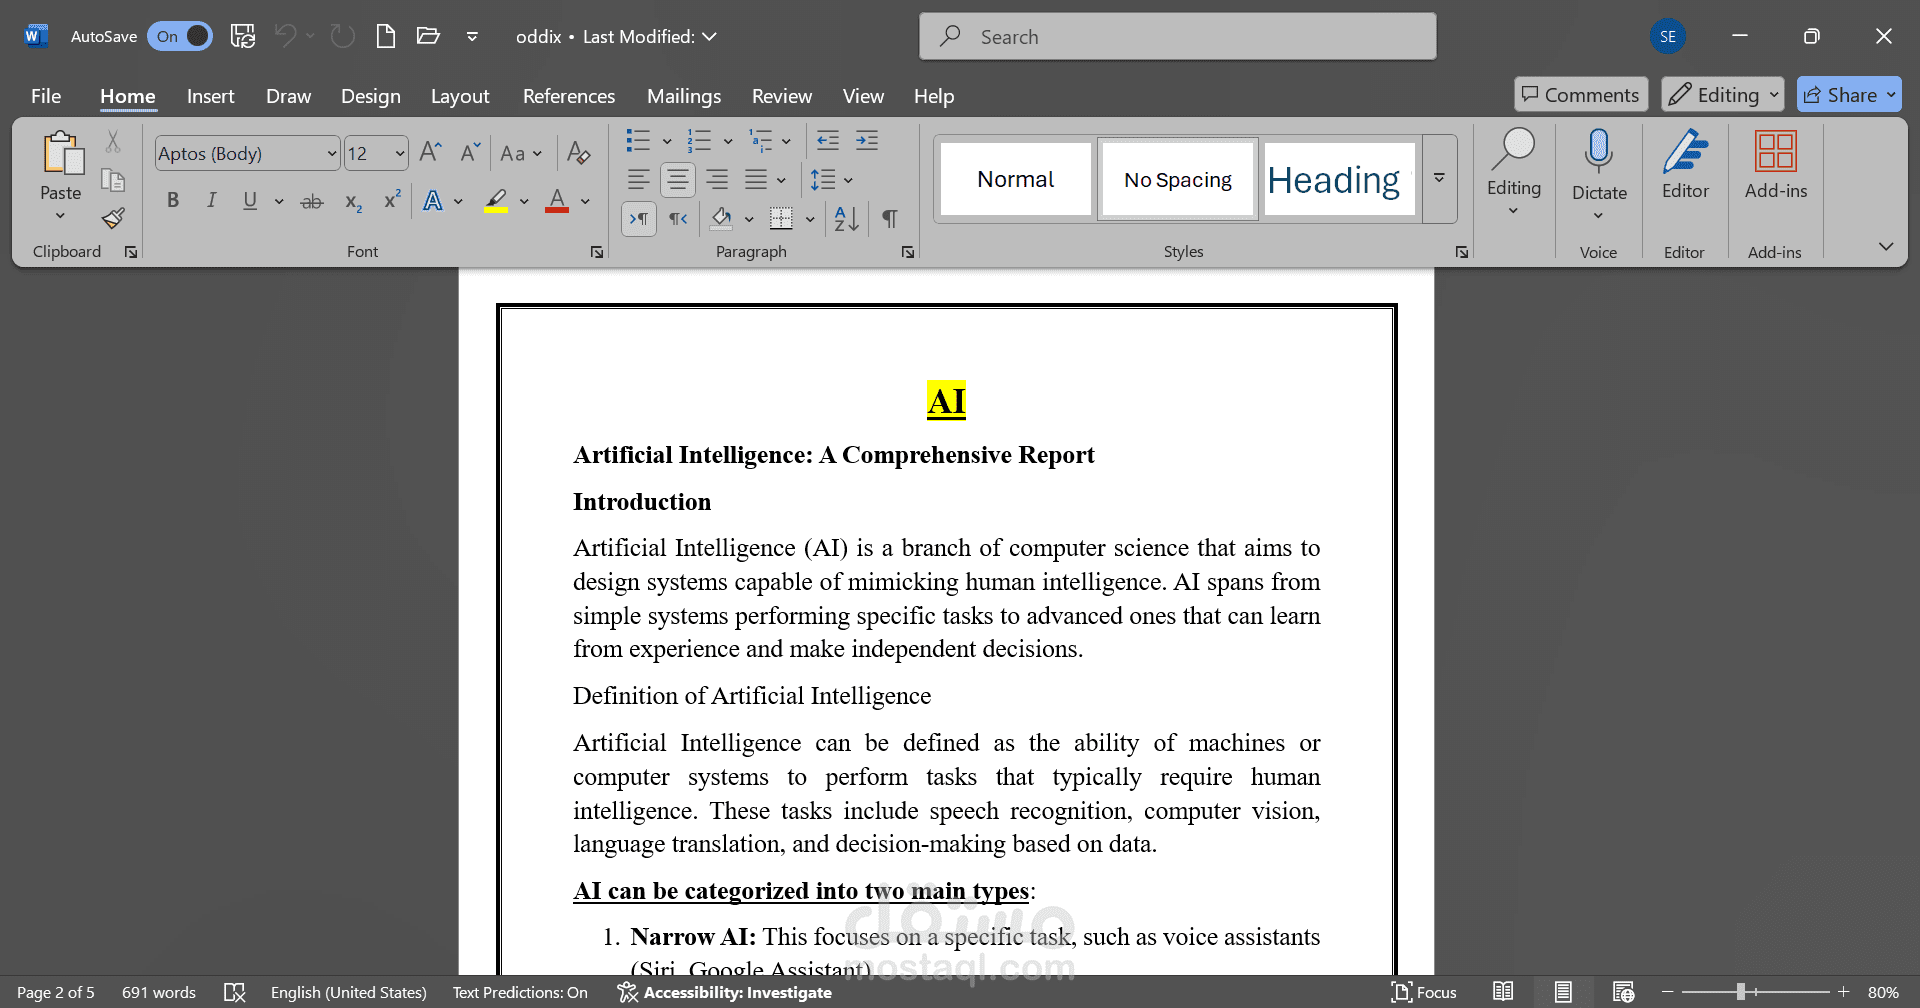
Task: Open the Read Mode view icon
Action: tap(1503, 992)
